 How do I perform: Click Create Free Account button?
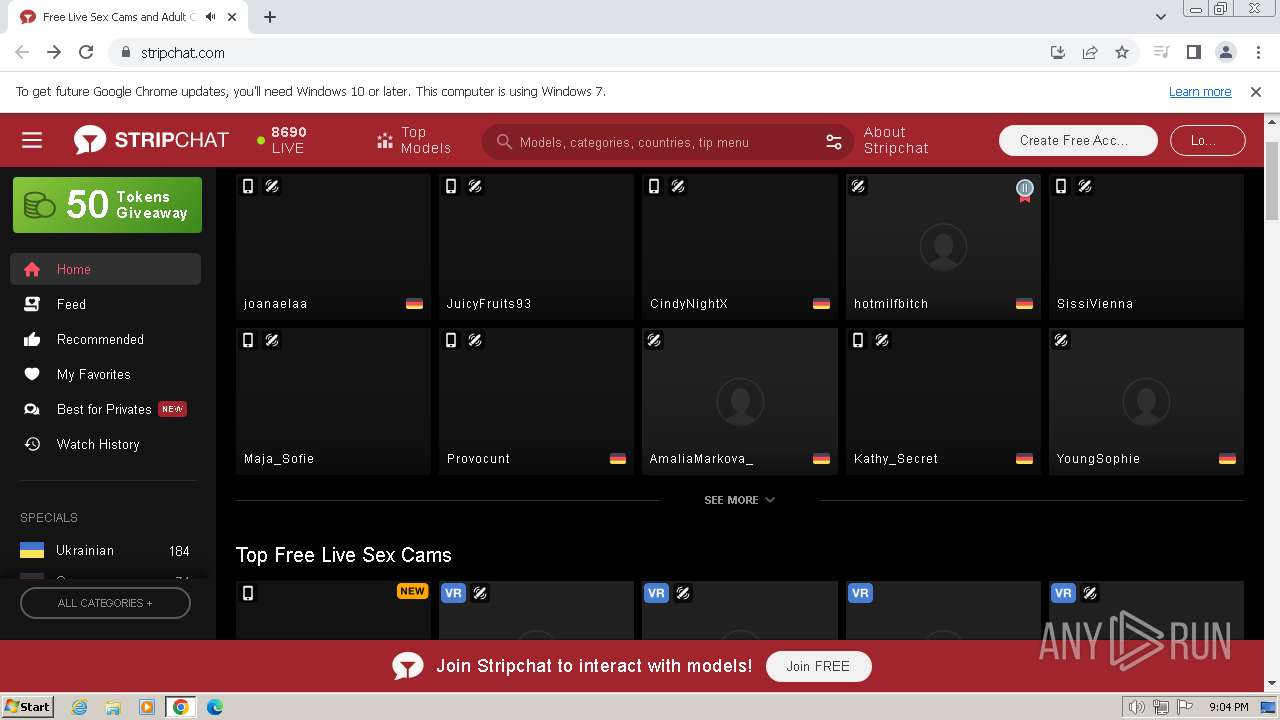(x=1078, y=140)
